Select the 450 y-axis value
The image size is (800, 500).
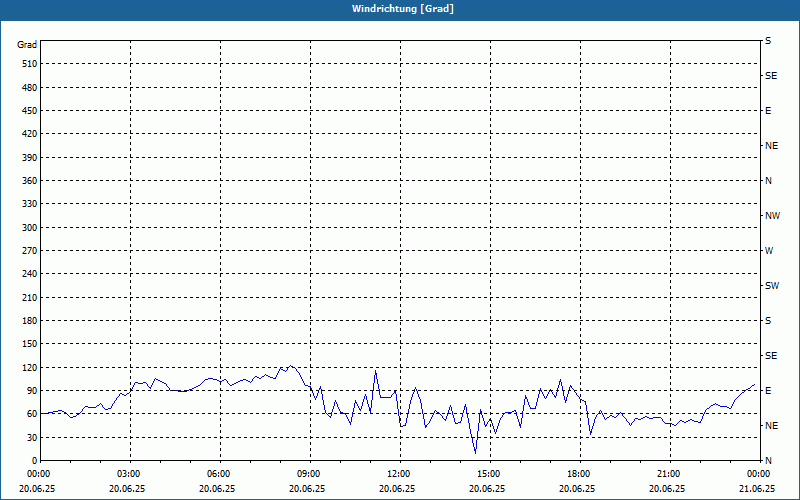(29, 111)
